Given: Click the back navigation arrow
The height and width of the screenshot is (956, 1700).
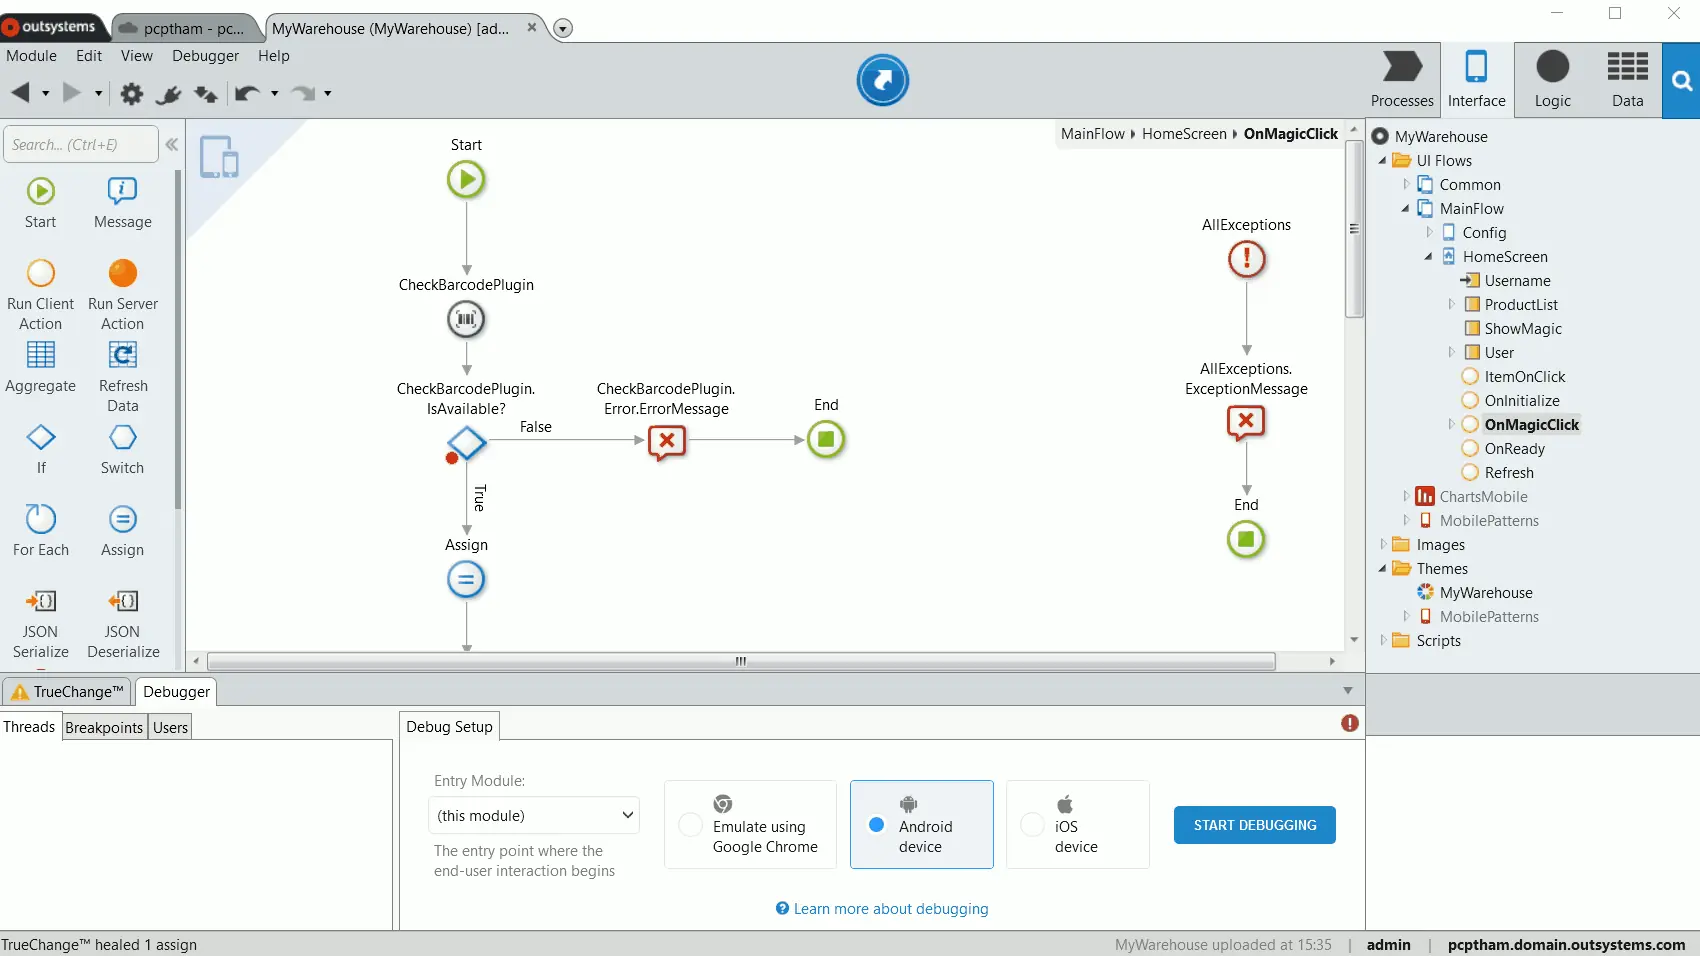Looking at the screenshot, I should [20, 93].
